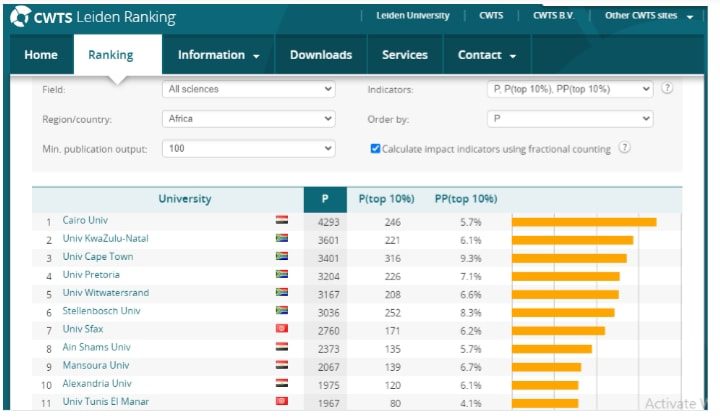Viewport: 720px width, 418px height.
Task: Open the Indicators help question mark icon
Action: pyautogui.click(x=667, y=88)
